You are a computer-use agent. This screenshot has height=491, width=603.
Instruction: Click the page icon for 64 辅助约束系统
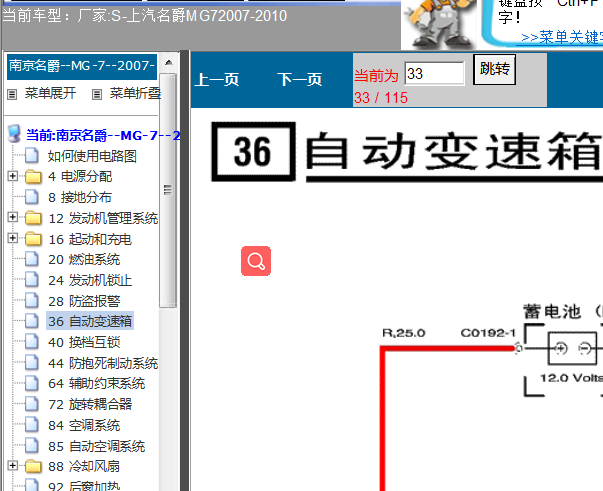pyautogui.click(x=32, y=383)
